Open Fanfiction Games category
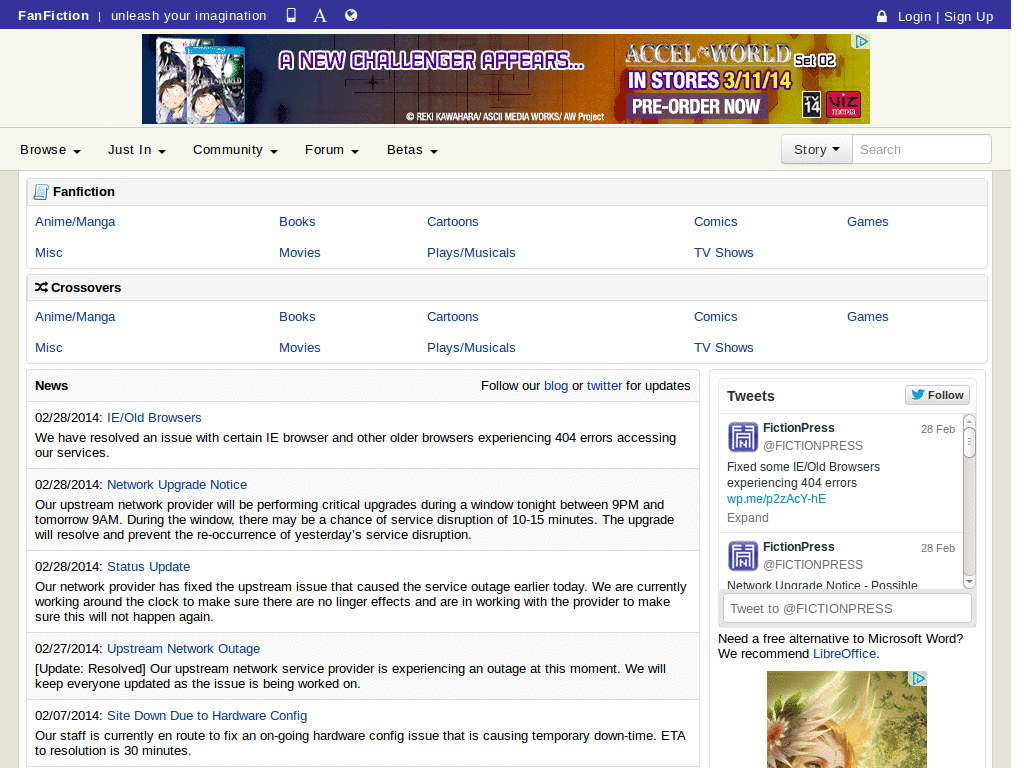The width and height of the screenshot is (1024, 768). pyautogui.click(x=867, y=222)
